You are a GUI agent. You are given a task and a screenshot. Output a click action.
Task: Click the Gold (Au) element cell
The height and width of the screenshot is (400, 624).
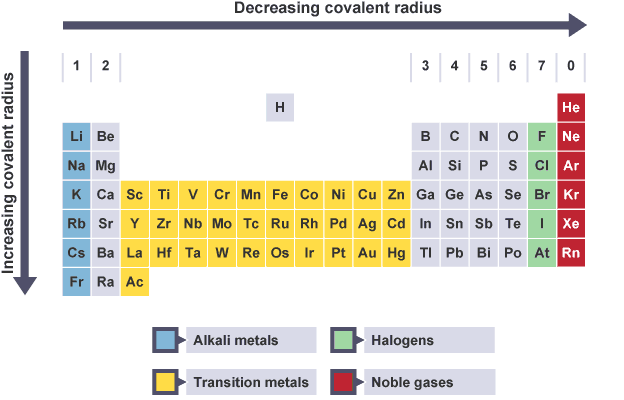(367, 253)
